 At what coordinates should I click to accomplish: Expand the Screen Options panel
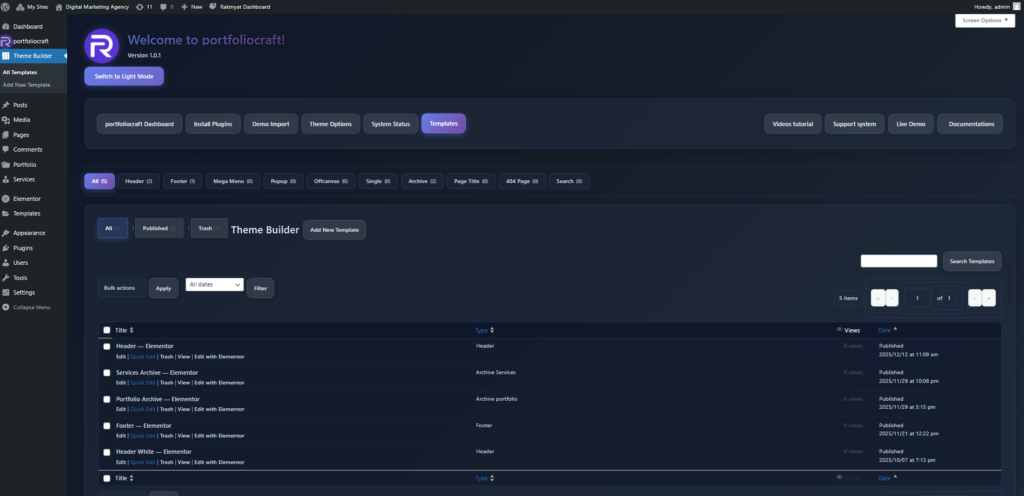[x=985, y=21]
